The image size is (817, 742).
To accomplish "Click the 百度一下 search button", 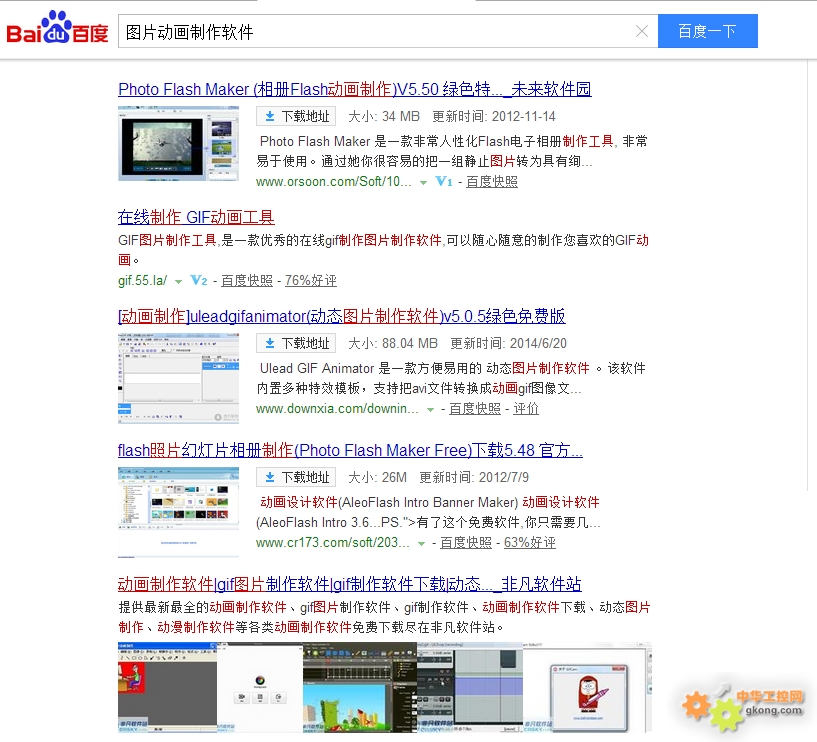I will pyautogui.click(x=708, y=31).
